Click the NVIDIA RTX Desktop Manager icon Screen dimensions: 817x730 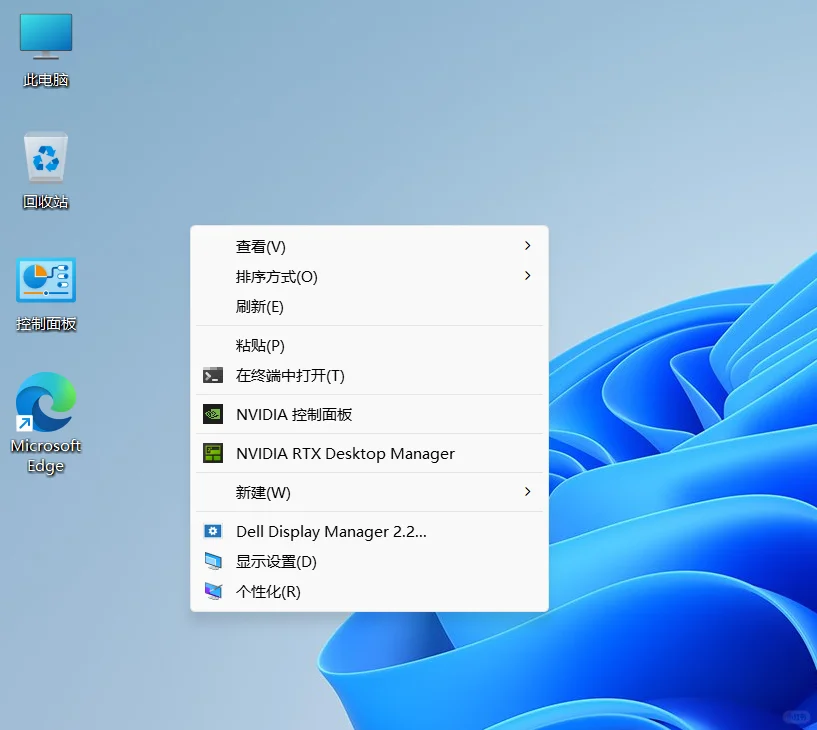coord(213,453)
